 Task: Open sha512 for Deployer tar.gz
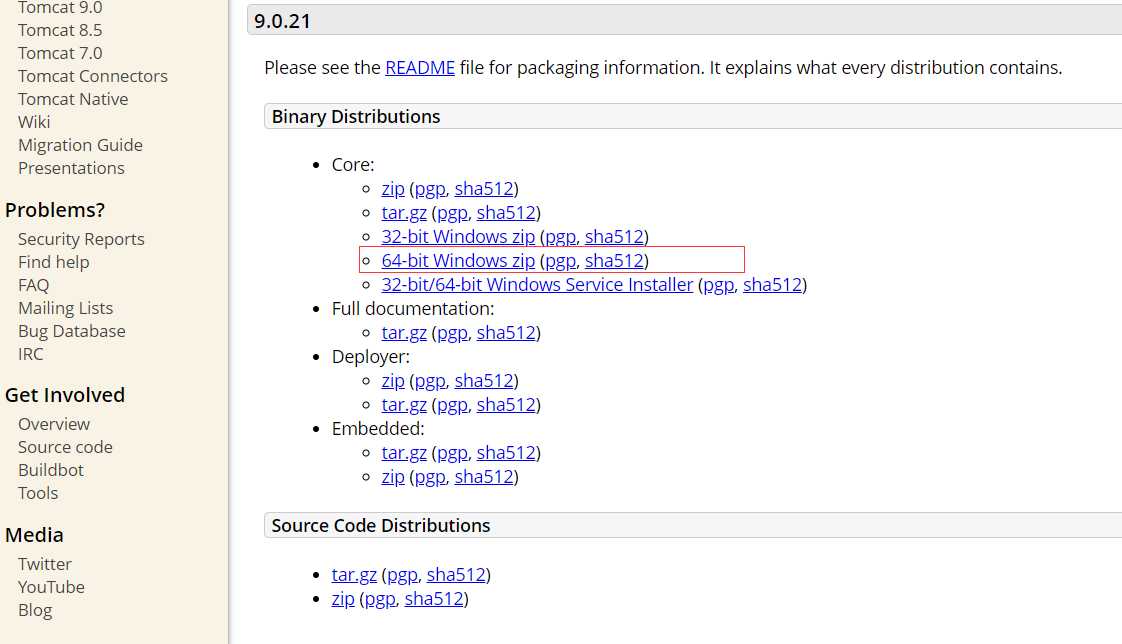(x=506, y=405)
